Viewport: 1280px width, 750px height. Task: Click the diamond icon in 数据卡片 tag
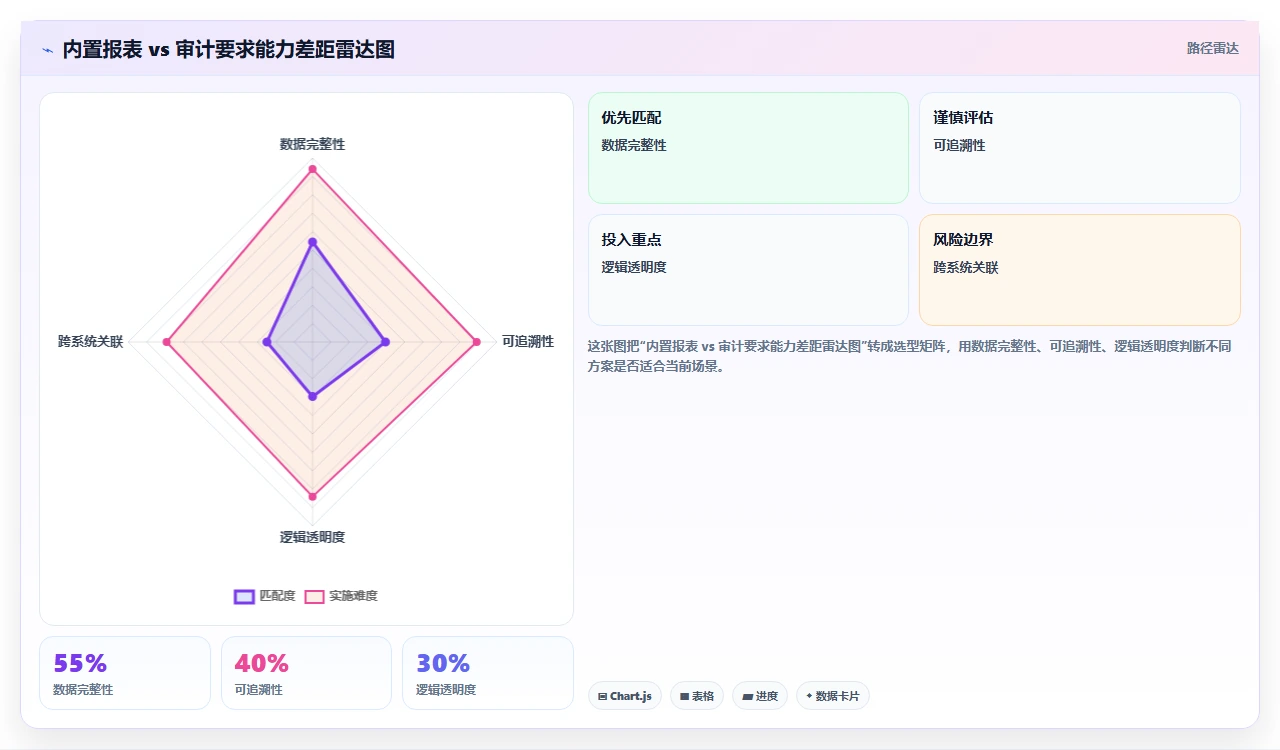[809, 695]
